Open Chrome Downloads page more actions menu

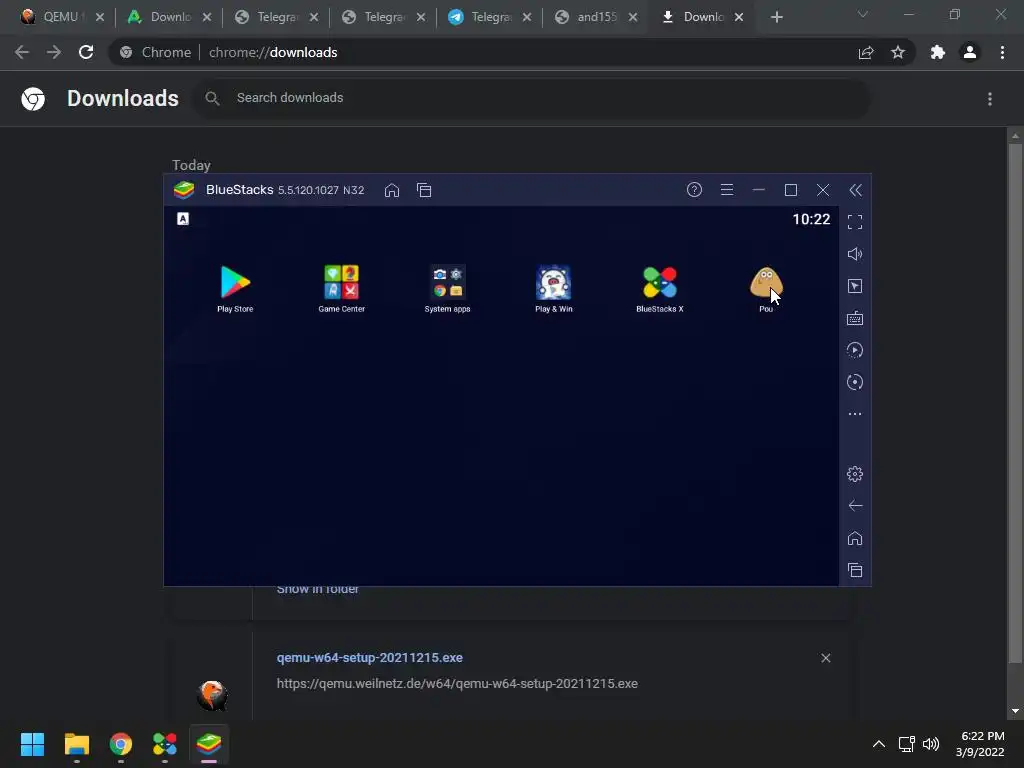pos(990,99)
